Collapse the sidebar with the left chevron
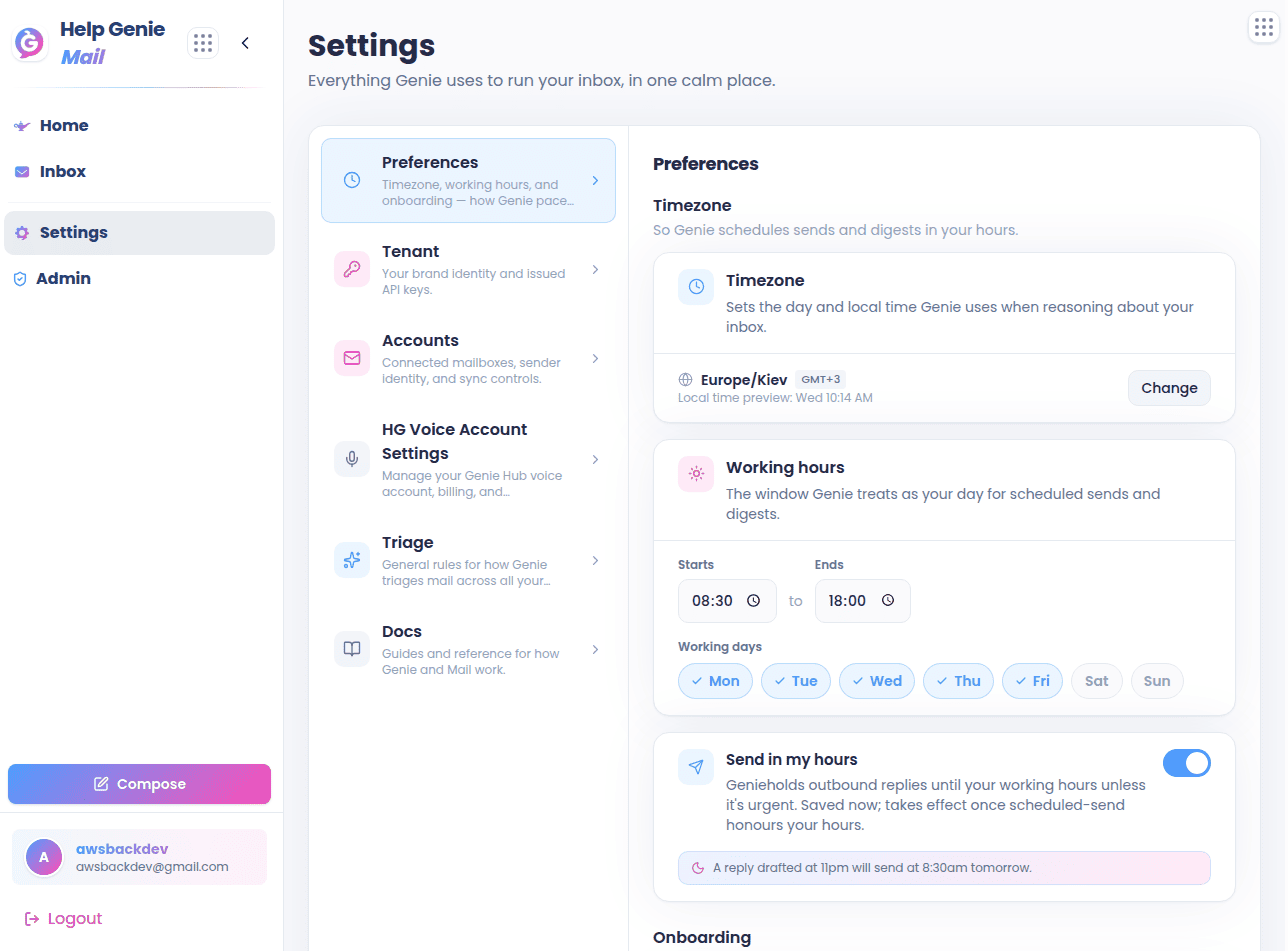Image resolution: width=1288 pixels, height=951 pixels. click(x=245, y=43)
